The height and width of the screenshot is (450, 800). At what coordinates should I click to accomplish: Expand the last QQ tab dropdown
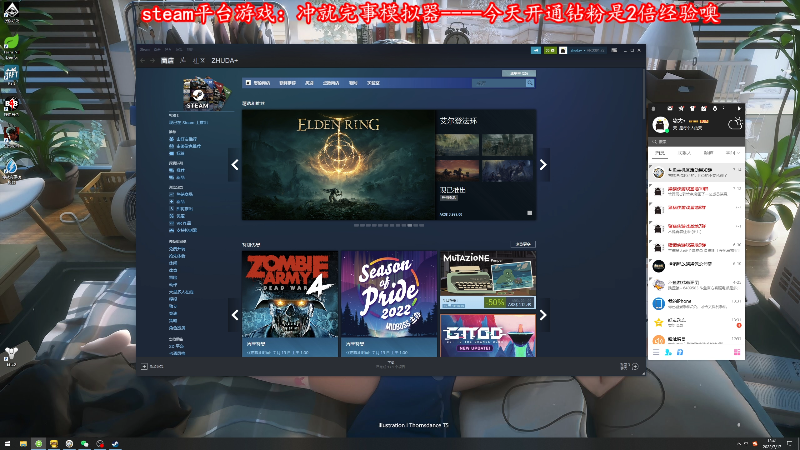732,153
